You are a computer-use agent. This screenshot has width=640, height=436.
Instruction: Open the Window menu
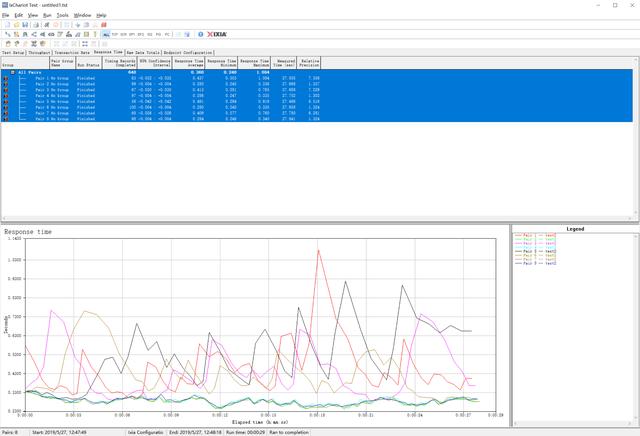point(83,16)
